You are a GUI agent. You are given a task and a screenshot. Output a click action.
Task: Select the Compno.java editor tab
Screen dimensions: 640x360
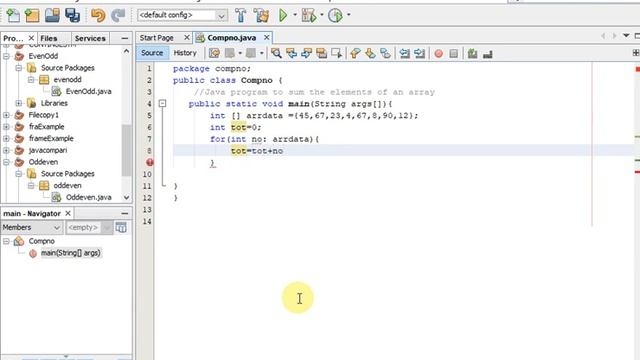pos(231,38)
